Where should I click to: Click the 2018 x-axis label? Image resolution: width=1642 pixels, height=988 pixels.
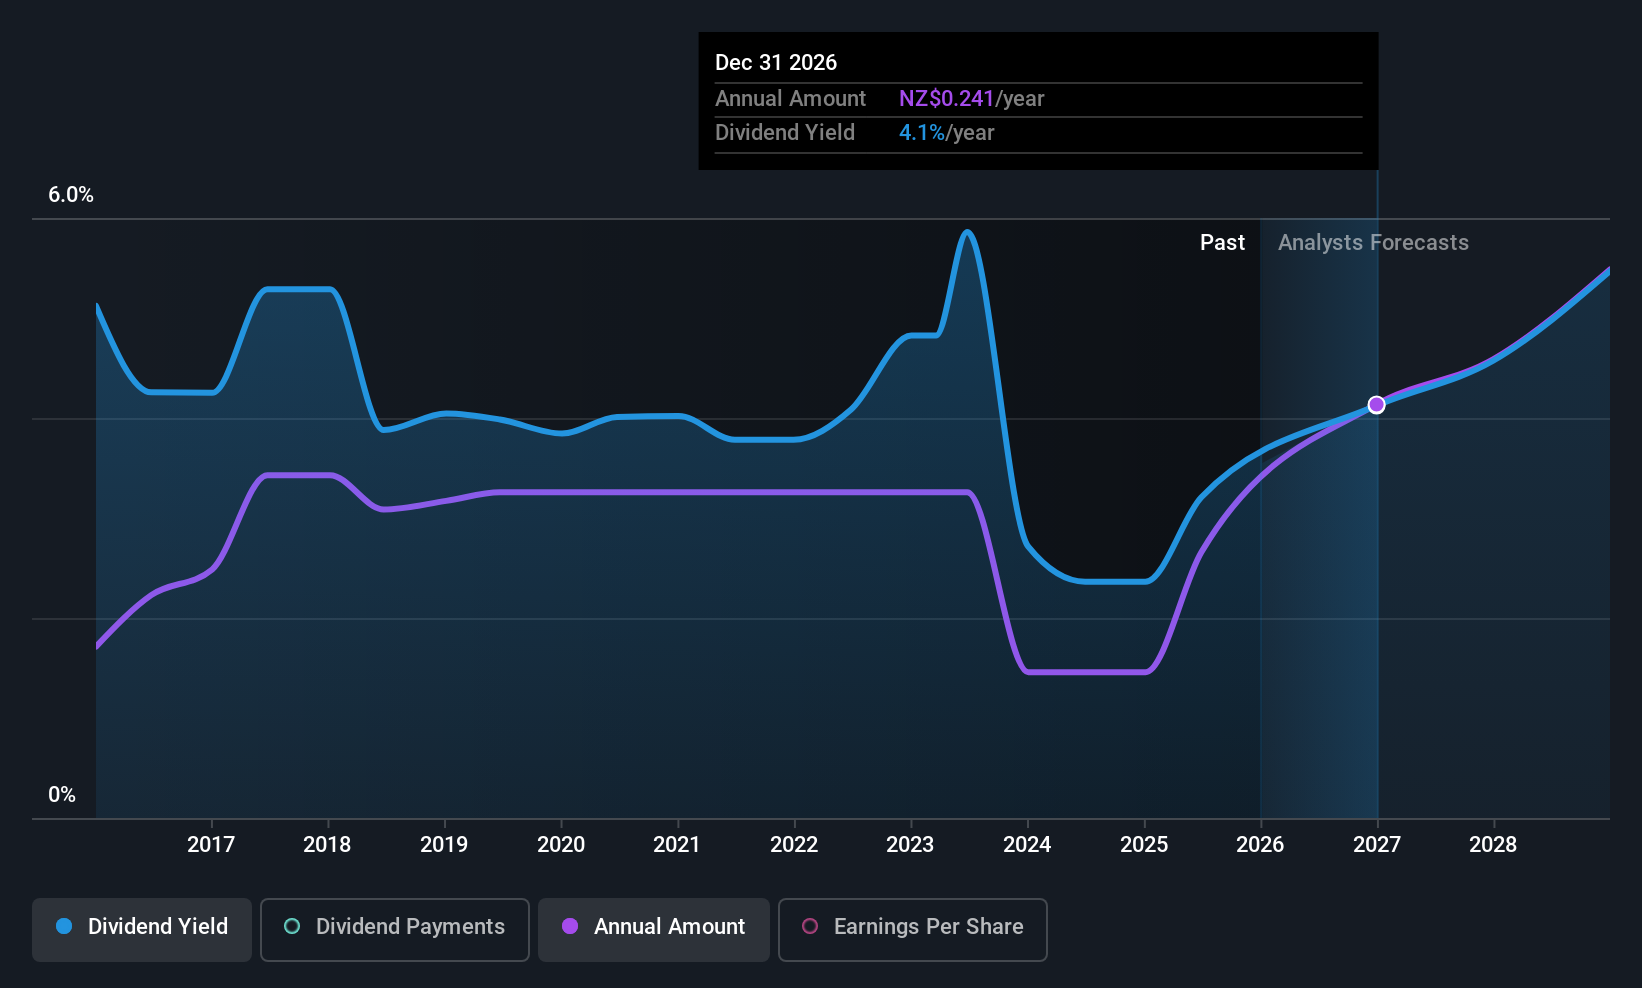pyautogui.click(x=327, y=844)
